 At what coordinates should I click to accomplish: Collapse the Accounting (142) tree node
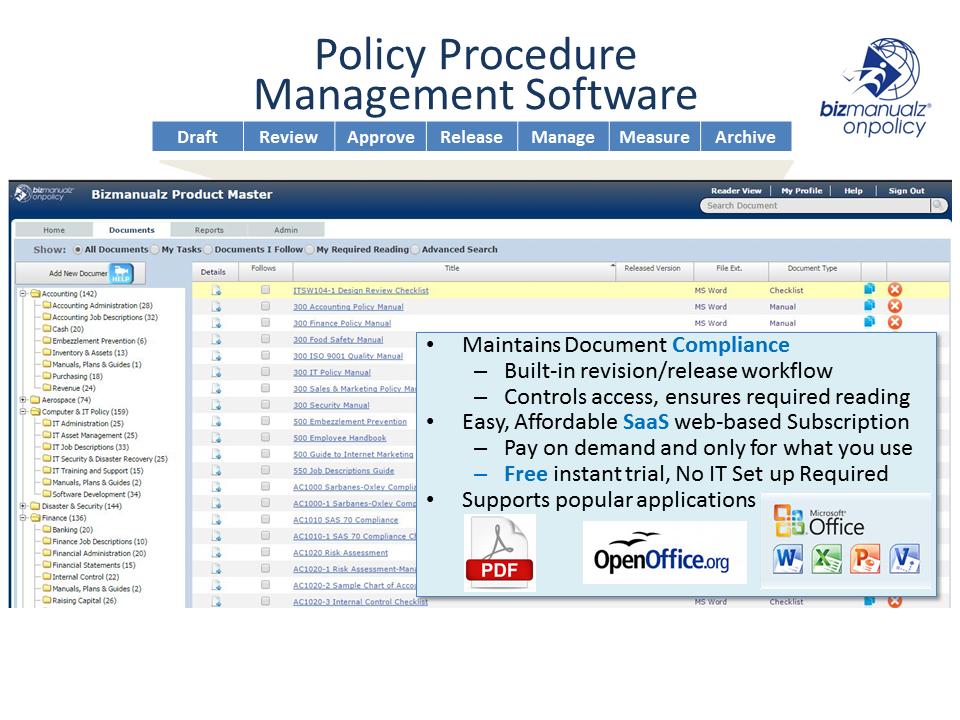(23, 294)
